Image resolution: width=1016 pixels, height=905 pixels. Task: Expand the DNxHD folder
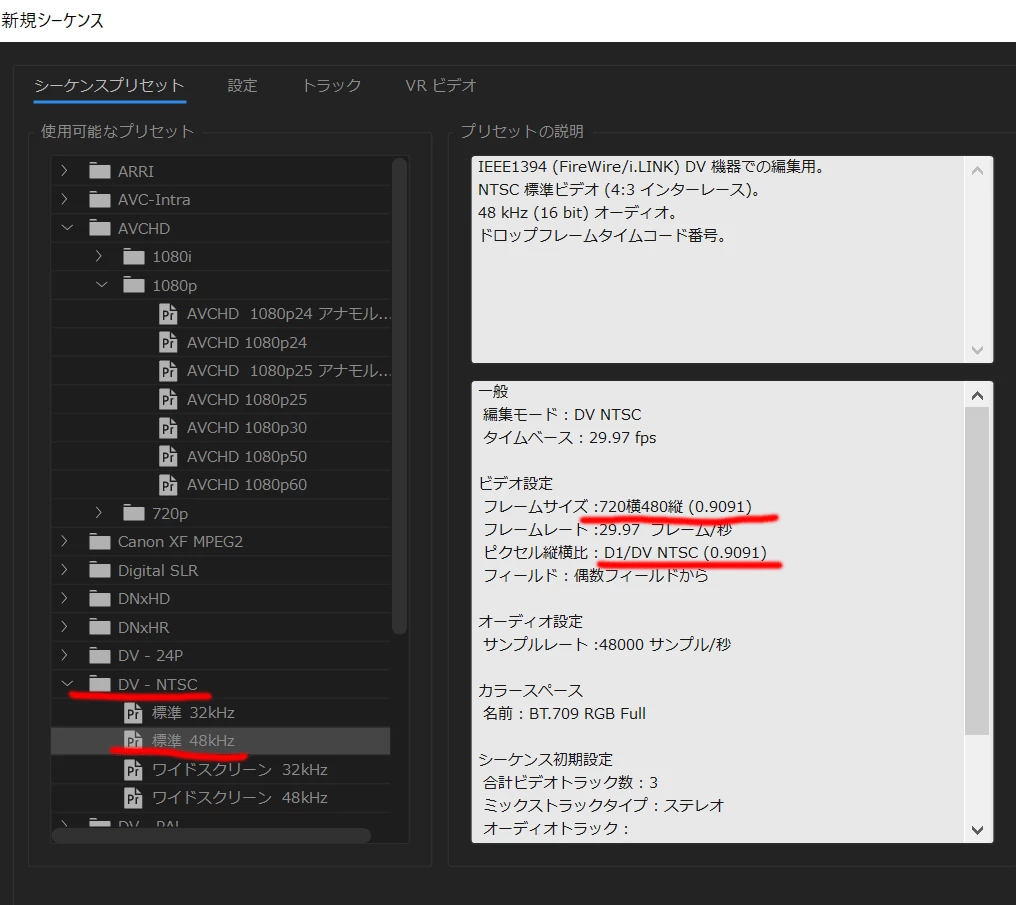tap(64, 599)
